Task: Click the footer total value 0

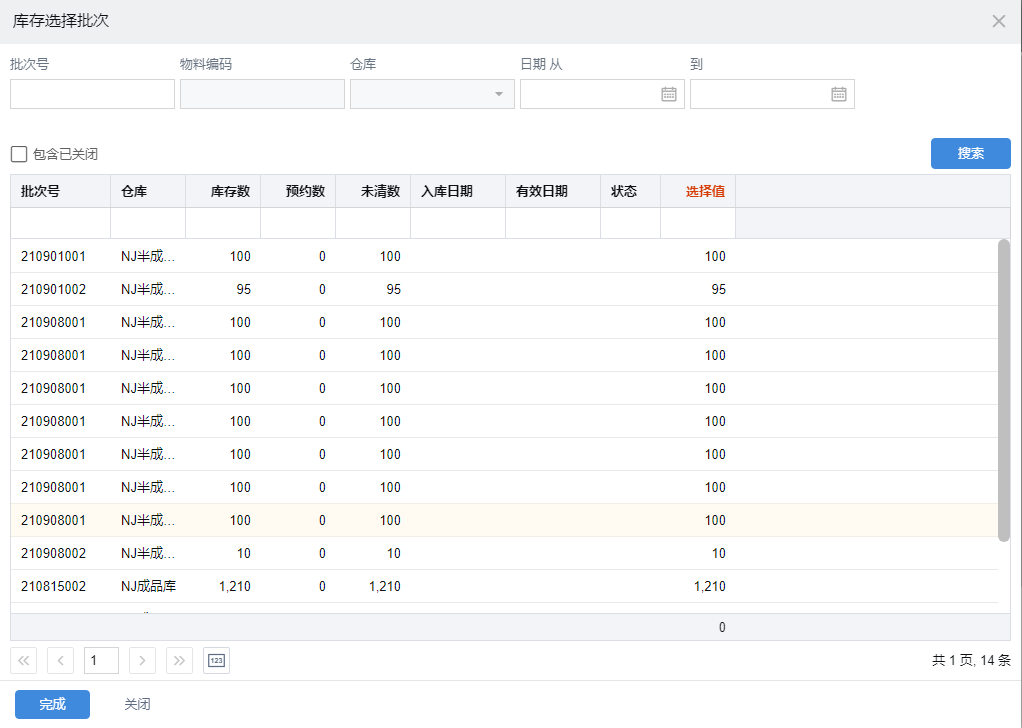Action: point(722,627)
